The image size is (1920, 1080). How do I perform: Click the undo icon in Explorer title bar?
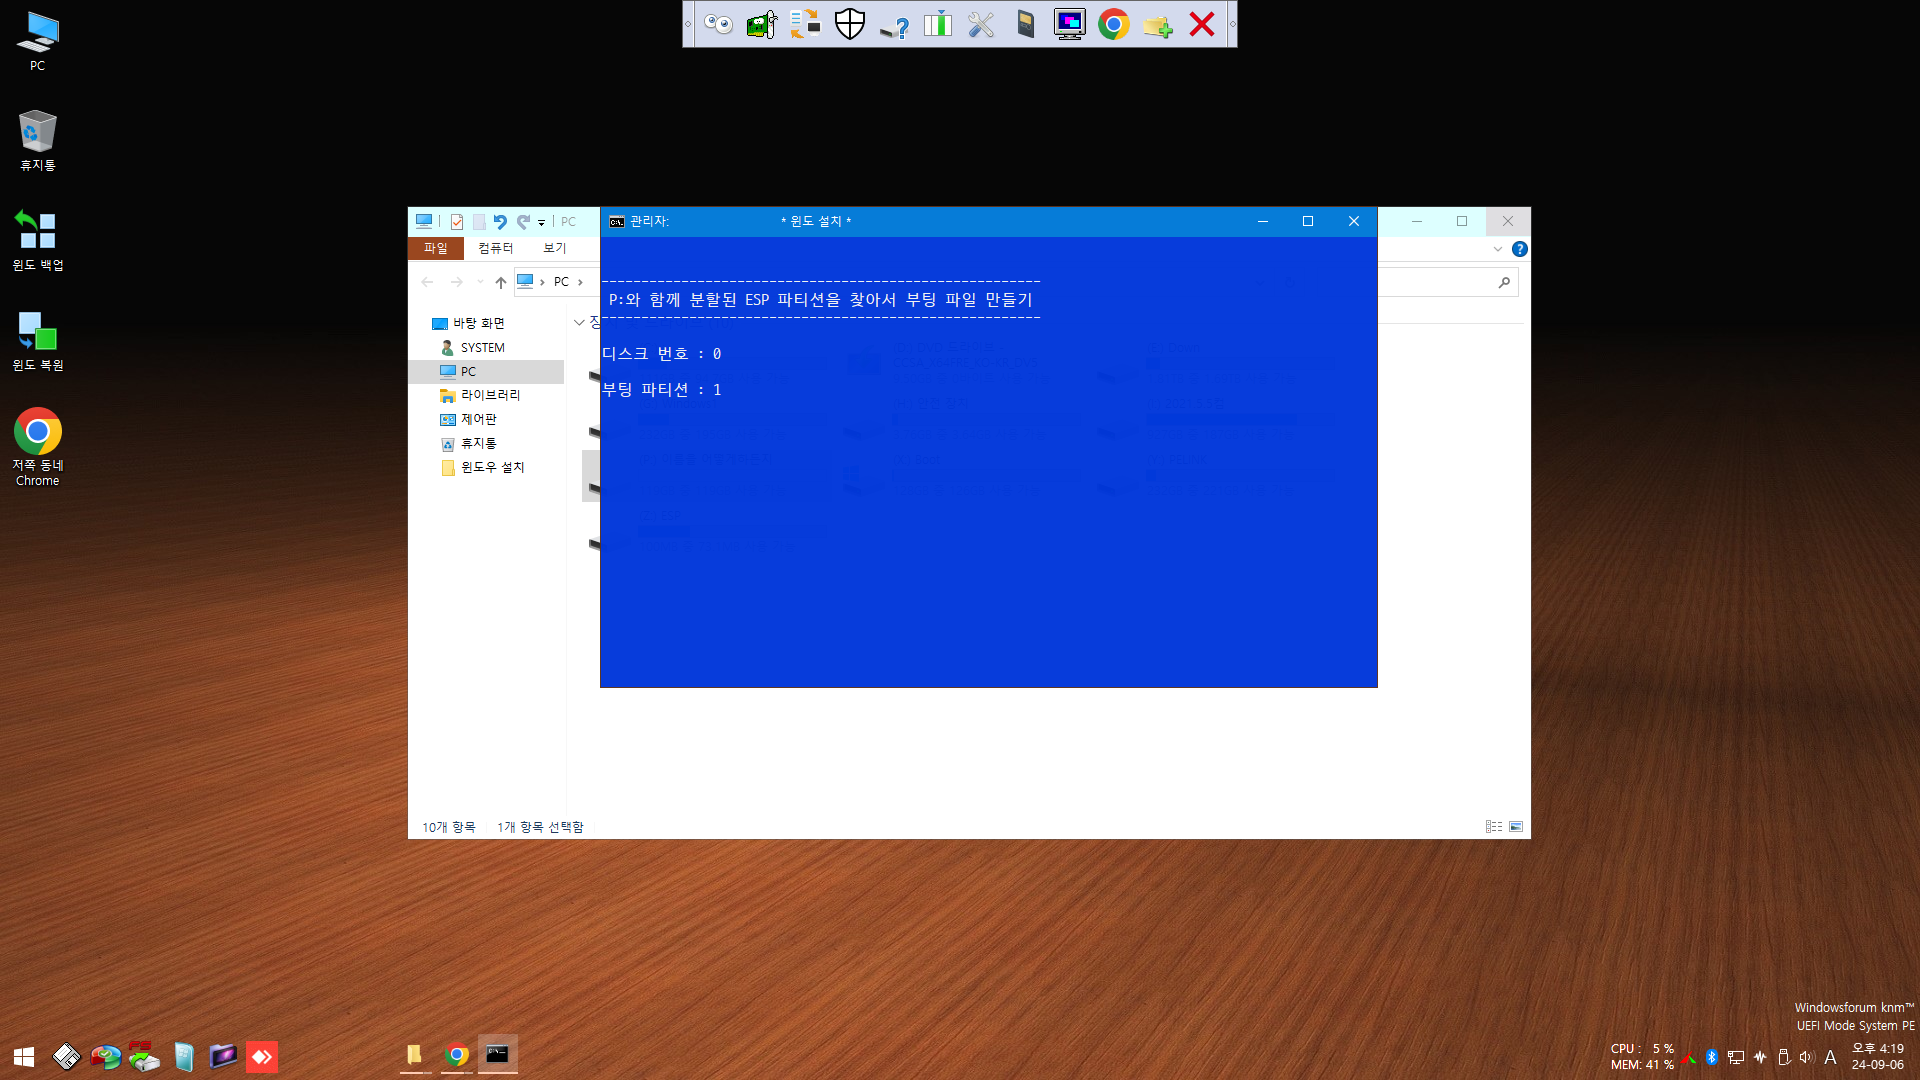[x=500, y=222]
